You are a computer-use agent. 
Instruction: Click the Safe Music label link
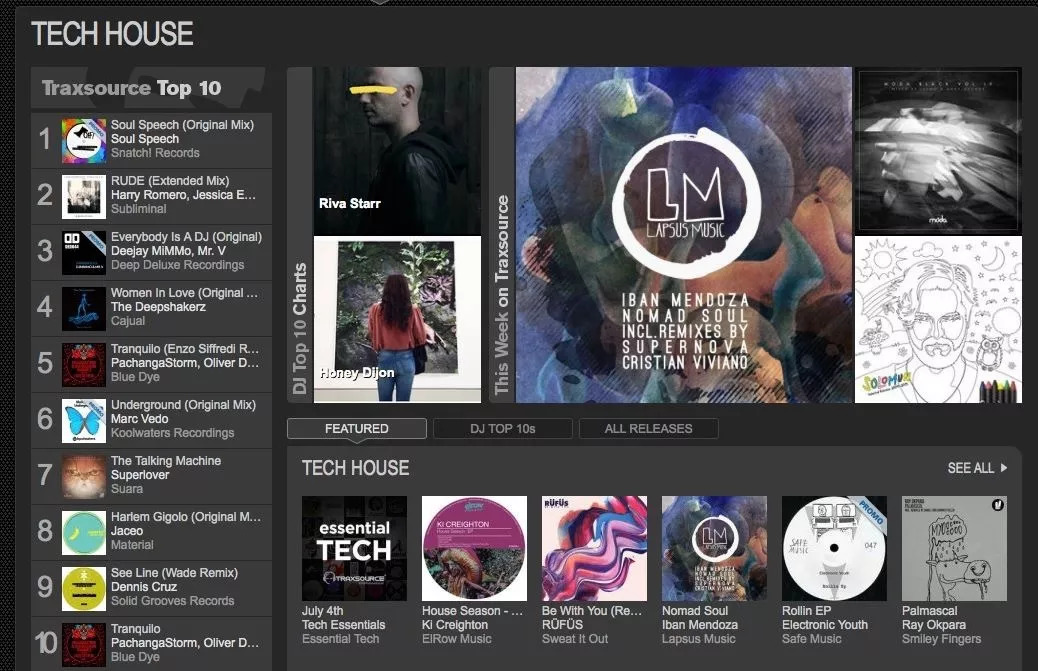coord(812,639)
